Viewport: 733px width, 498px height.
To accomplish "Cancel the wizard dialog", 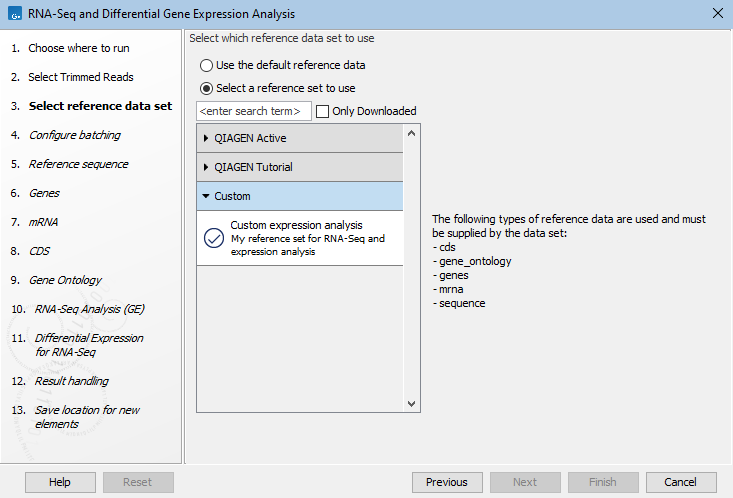I will coord(681,482).
